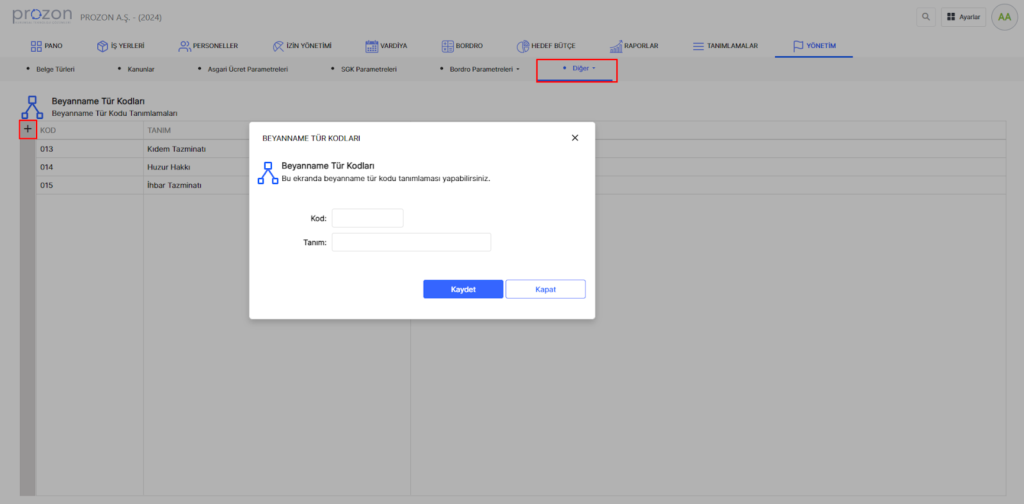Image resolution: width=1024 pixels, height=504 pixels.
Task: Click the plus icon to add a code
Action: pyautogui.click(x=28, y=130)
